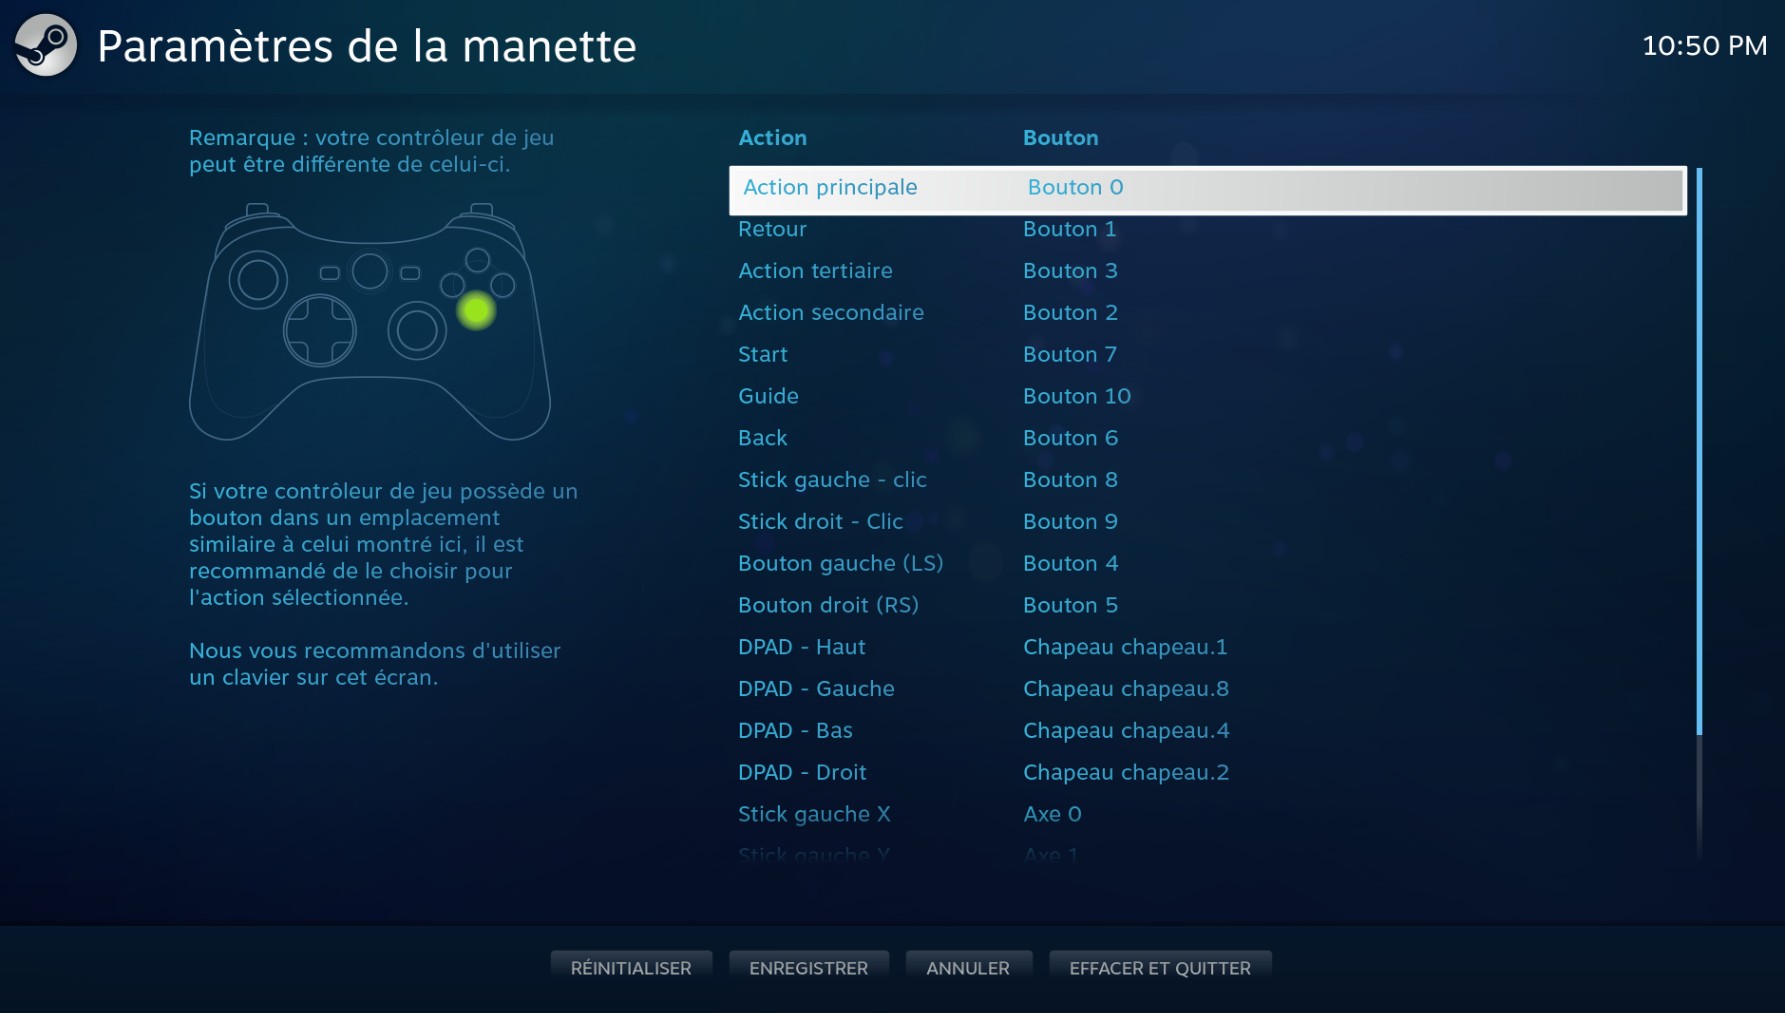Click the right analog stick on controller diagram
The image size is (1785, 1013).
(x=417, y=331)
